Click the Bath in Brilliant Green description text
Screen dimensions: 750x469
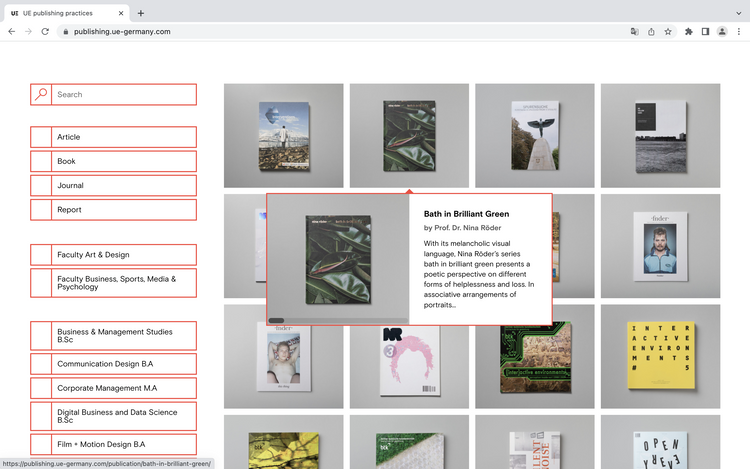pos(479,274)
